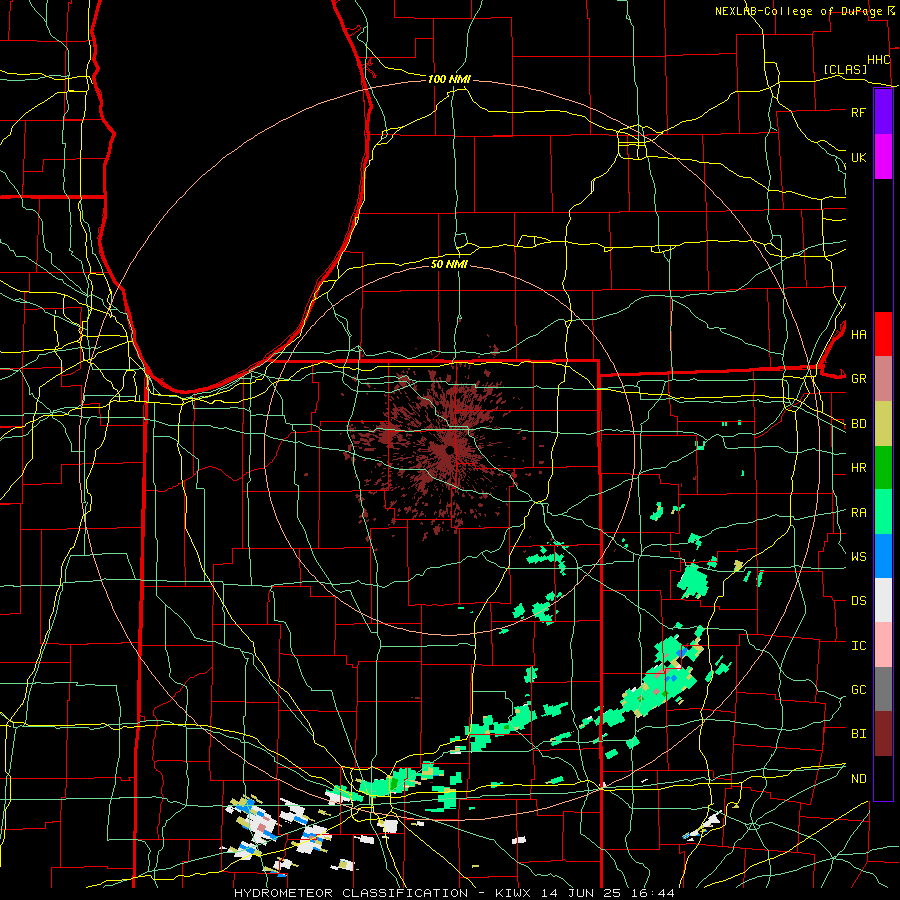Image resolution: width=900 pixels, height=900 pixels.
Task: Click the HA red color swatch in legend
Action: (x=883, y=334)
